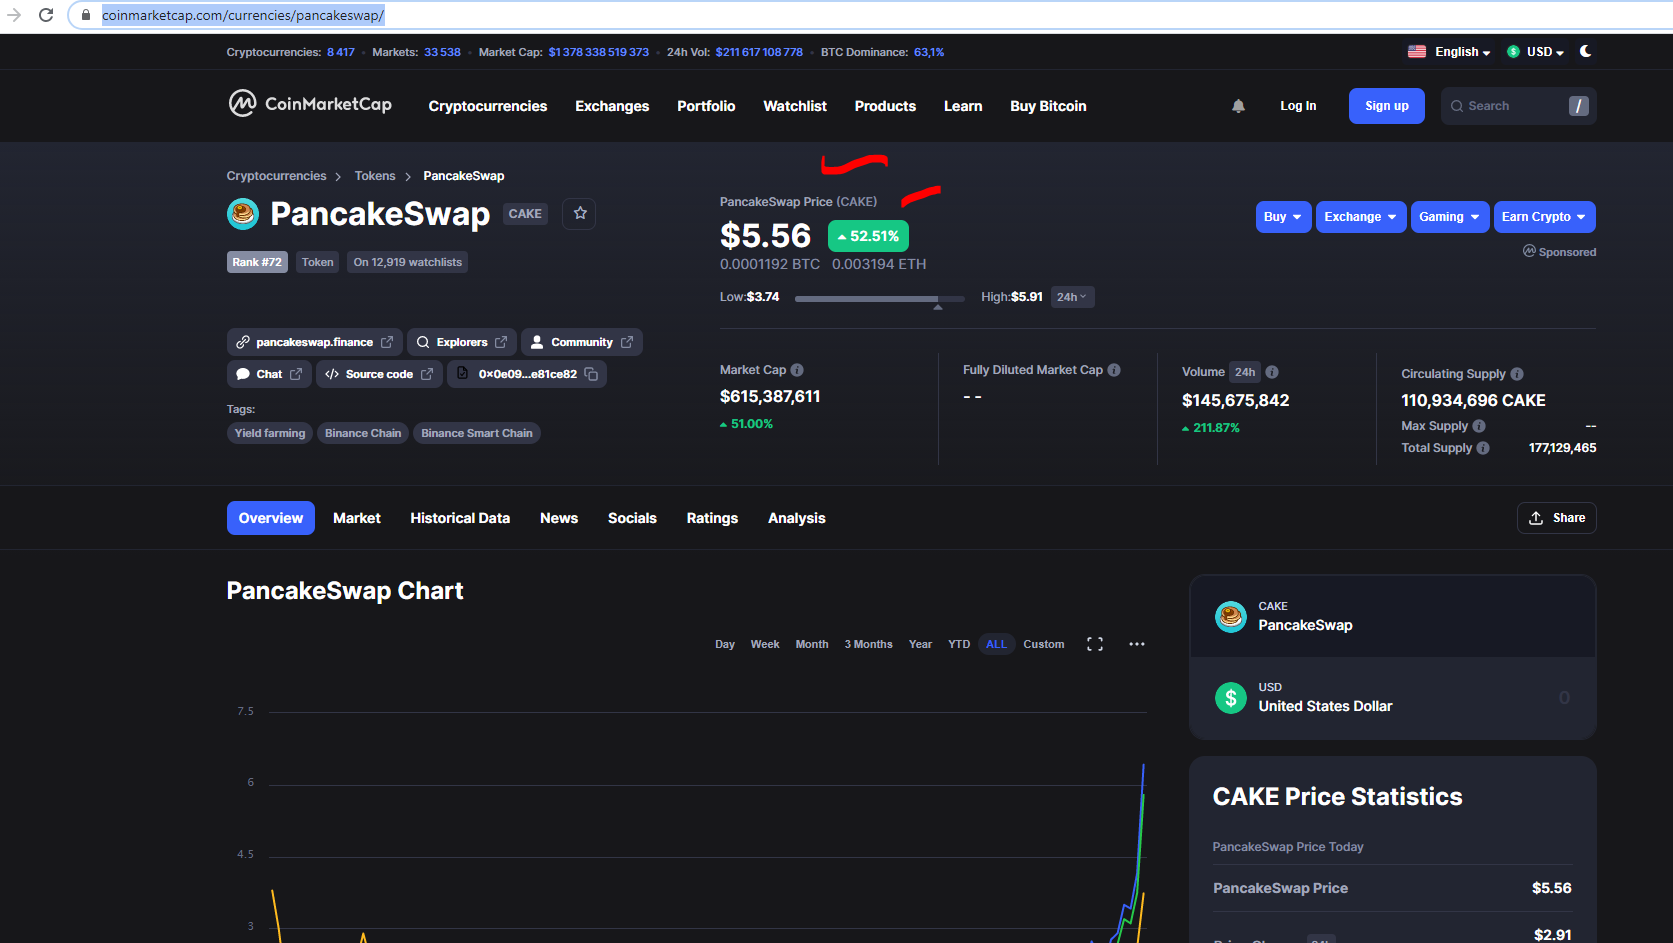Open the Cryptocurrencies menu

click(487, 105)
